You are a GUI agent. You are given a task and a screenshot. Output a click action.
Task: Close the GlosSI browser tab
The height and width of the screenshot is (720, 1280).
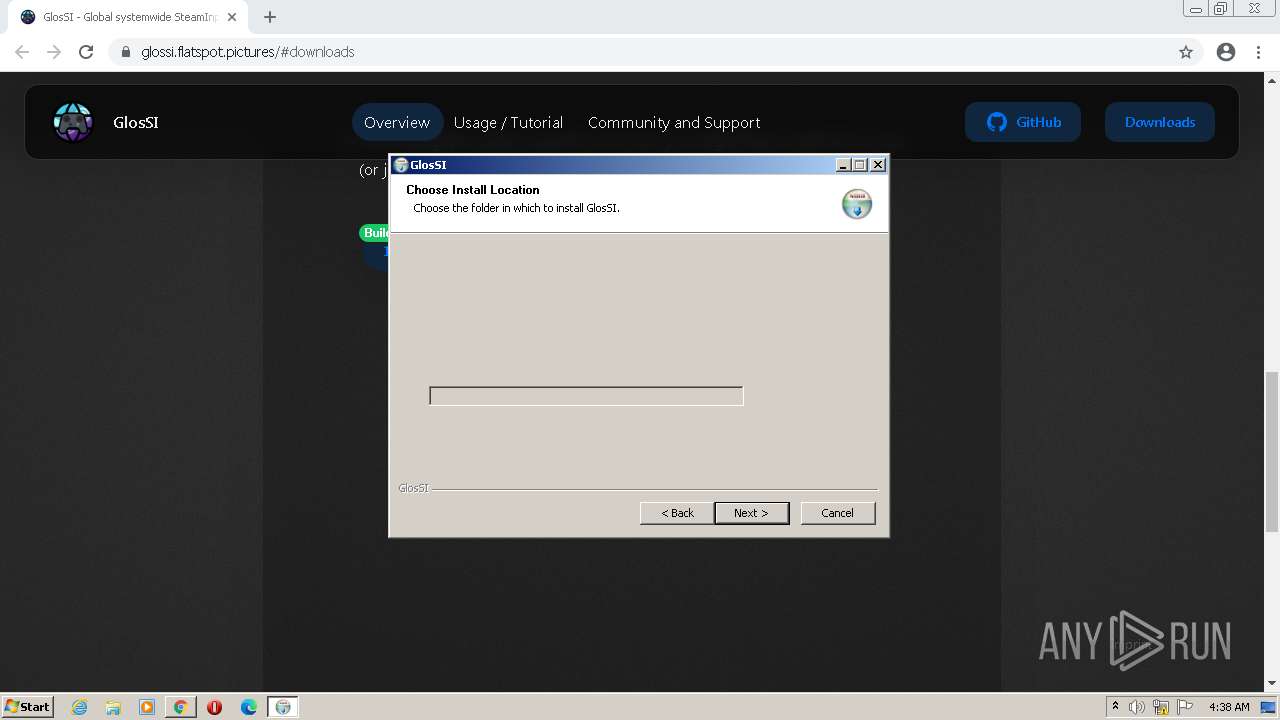[x=231, y=17]
